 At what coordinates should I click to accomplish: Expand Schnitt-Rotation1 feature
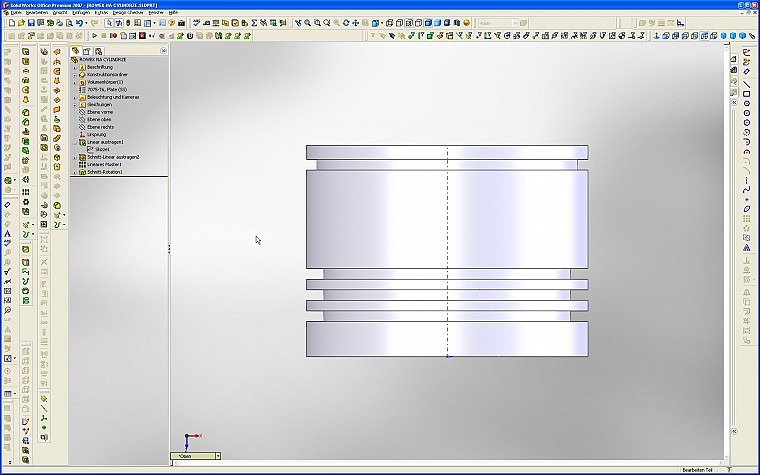click(75, 172)
